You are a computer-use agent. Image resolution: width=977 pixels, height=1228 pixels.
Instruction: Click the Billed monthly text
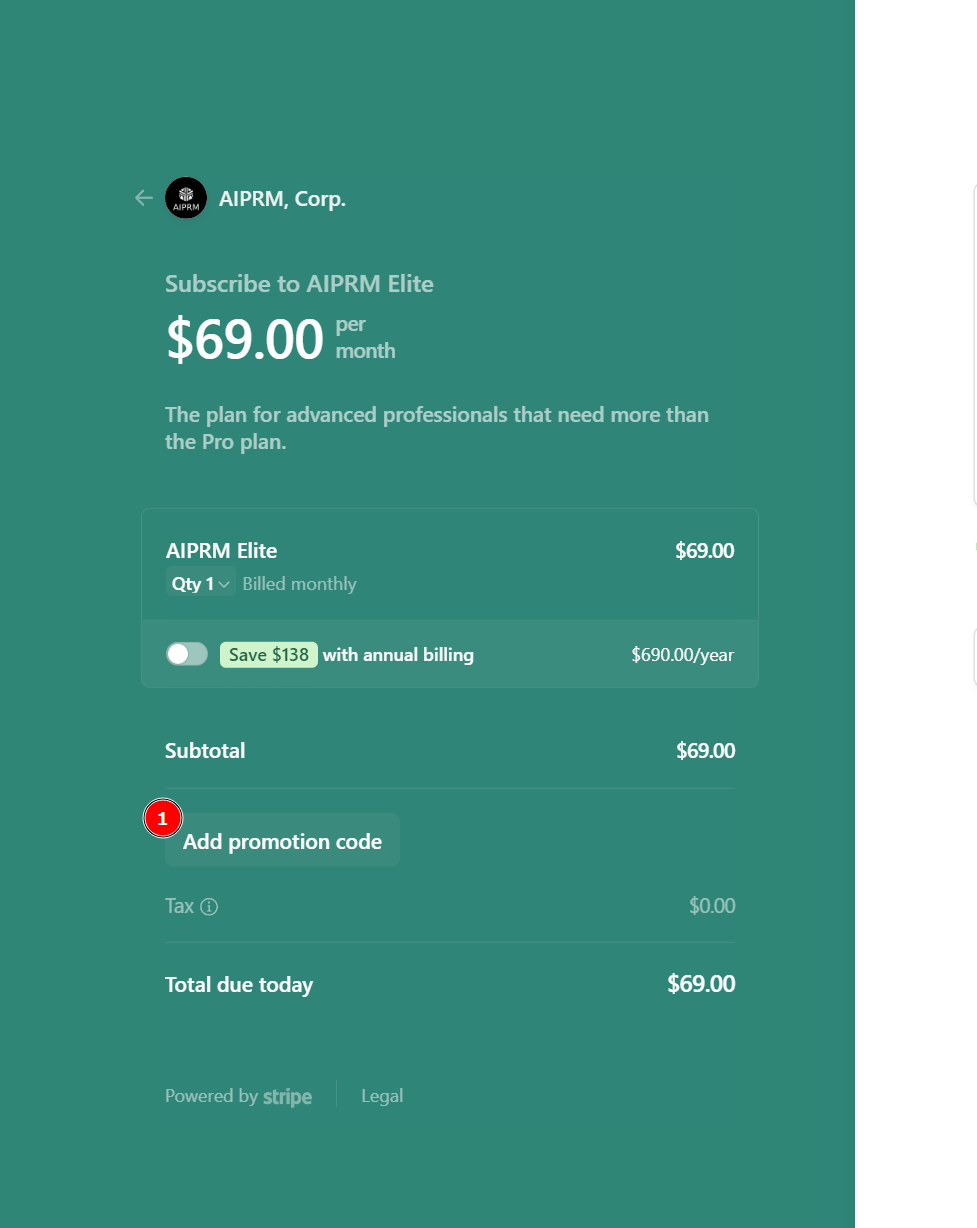pyautogui.click(x=299, y=584)
